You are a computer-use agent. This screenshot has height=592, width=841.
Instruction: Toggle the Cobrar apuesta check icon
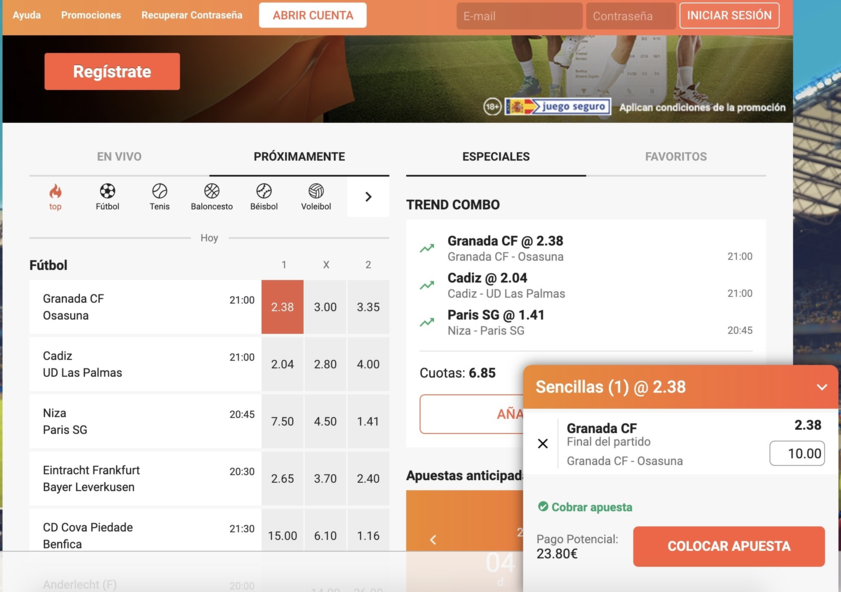pos(543,506)
